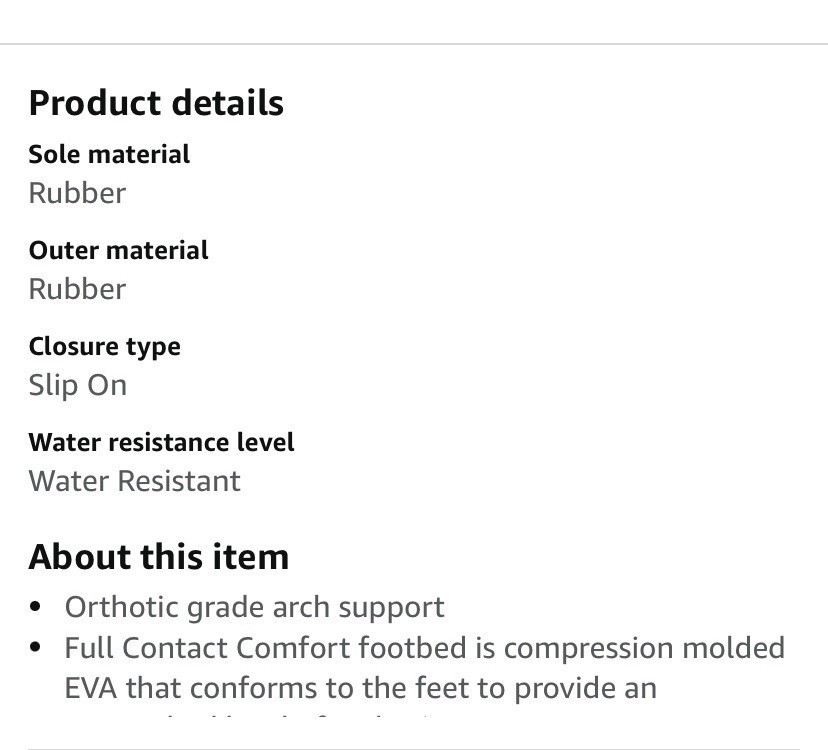Click bullet dot before Full Contact Comfort
Screen dimensions: 828x750
[35, 646]
